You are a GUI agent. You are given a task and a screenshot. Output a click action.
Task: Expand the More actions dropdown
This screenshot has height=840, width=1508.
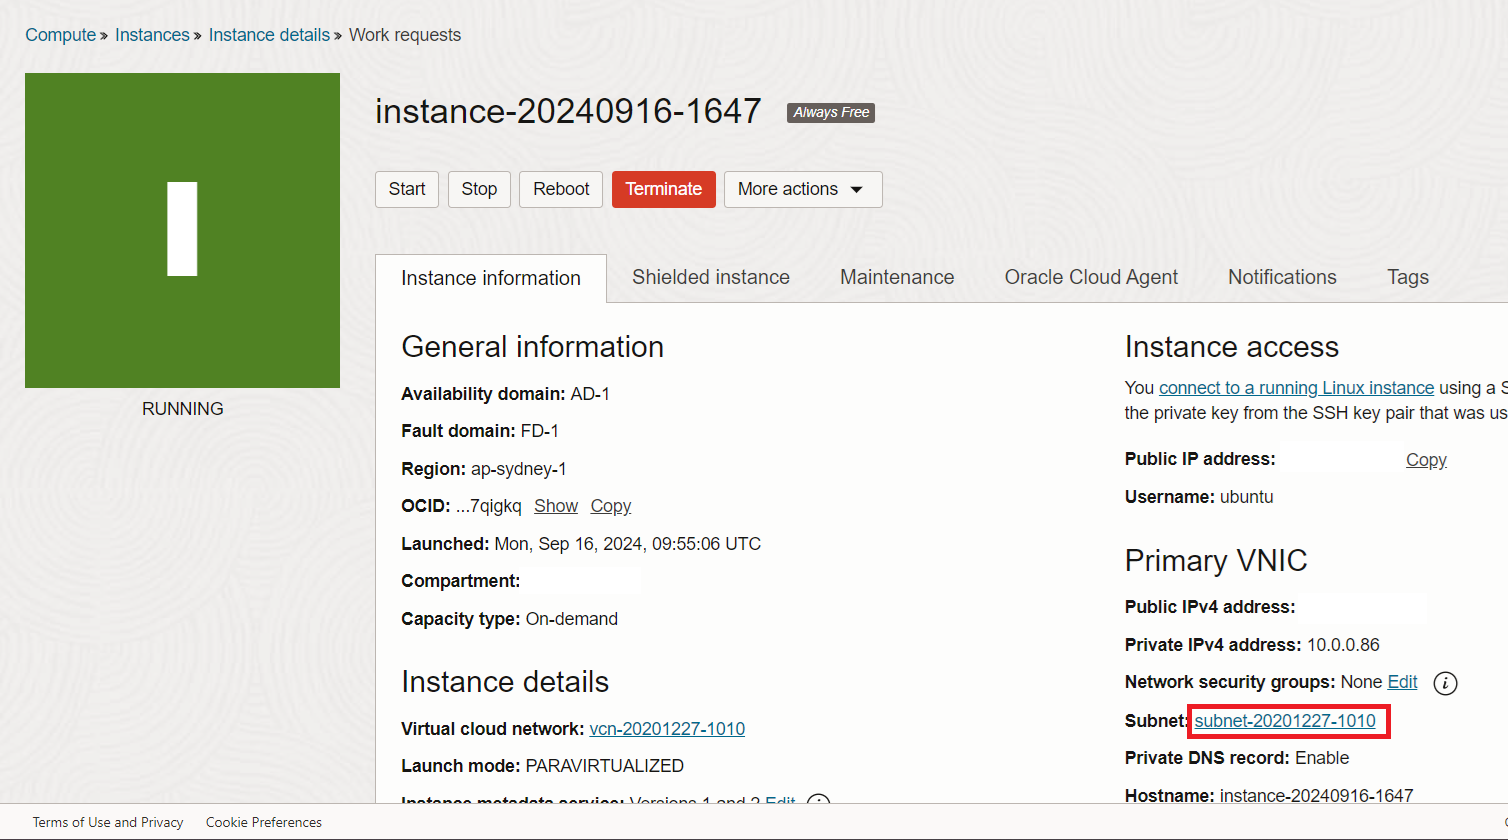(803, 189)
